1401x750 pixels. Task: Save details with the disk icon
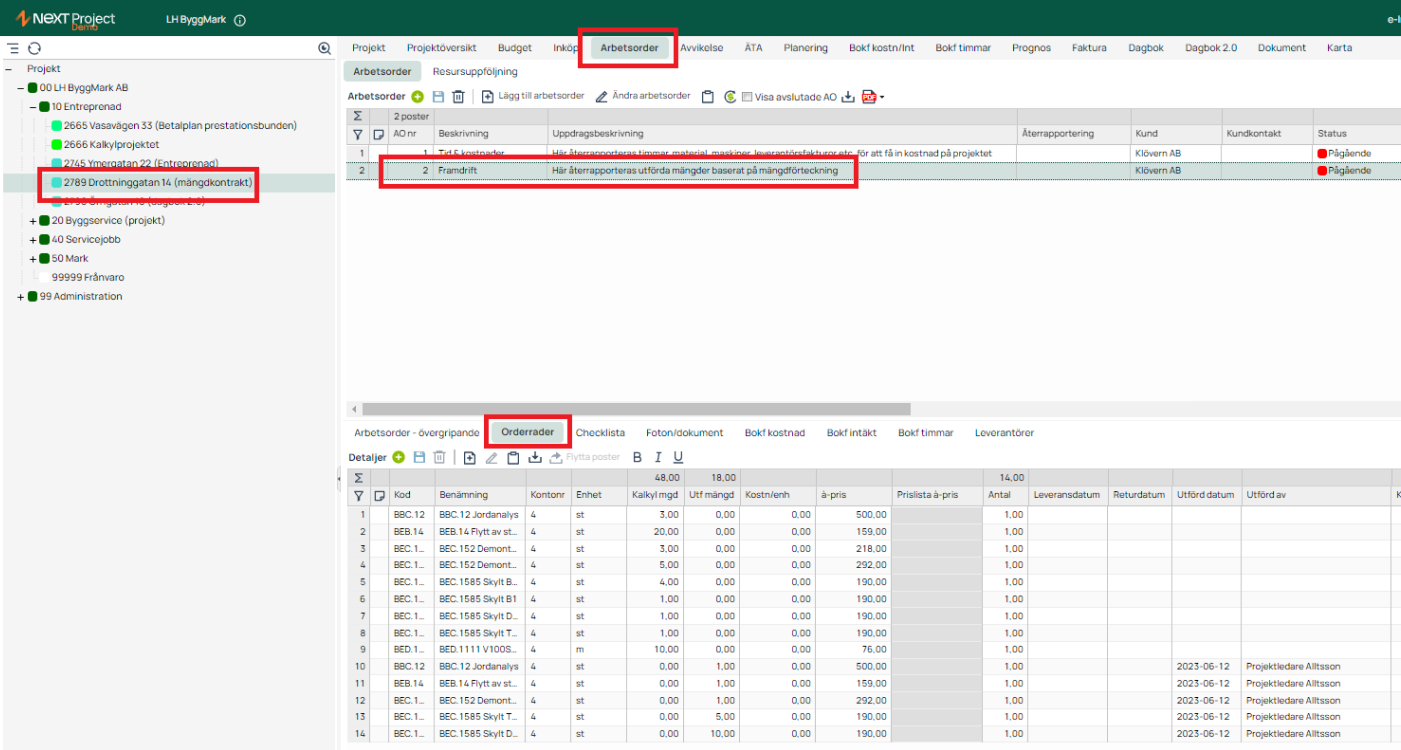tap(419, 457)
